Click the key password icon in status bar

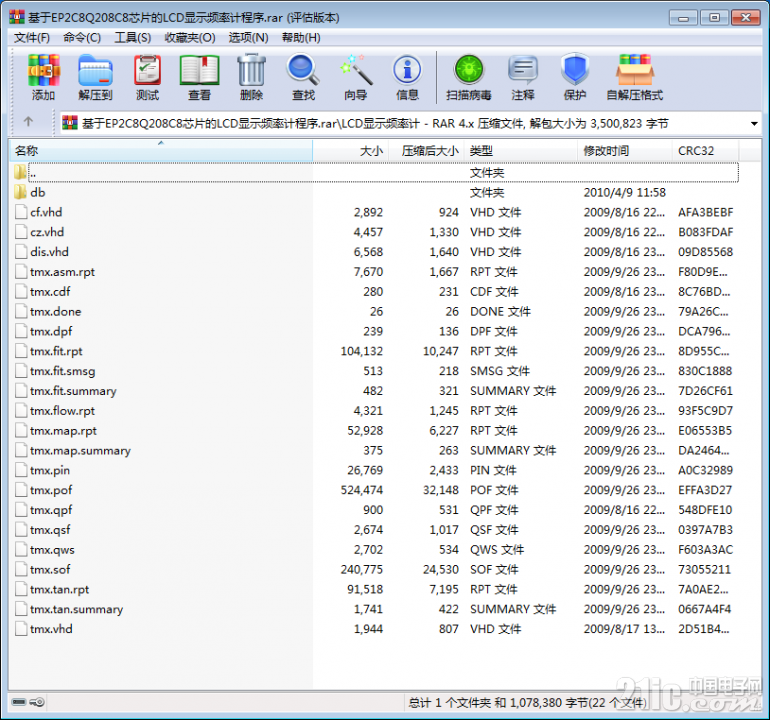[x=37, y=702]
